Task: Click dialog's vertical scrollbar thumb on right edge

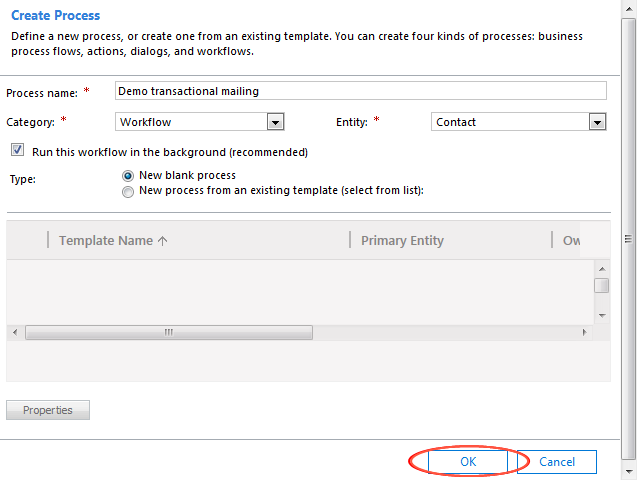Action: tap(629, 239)
